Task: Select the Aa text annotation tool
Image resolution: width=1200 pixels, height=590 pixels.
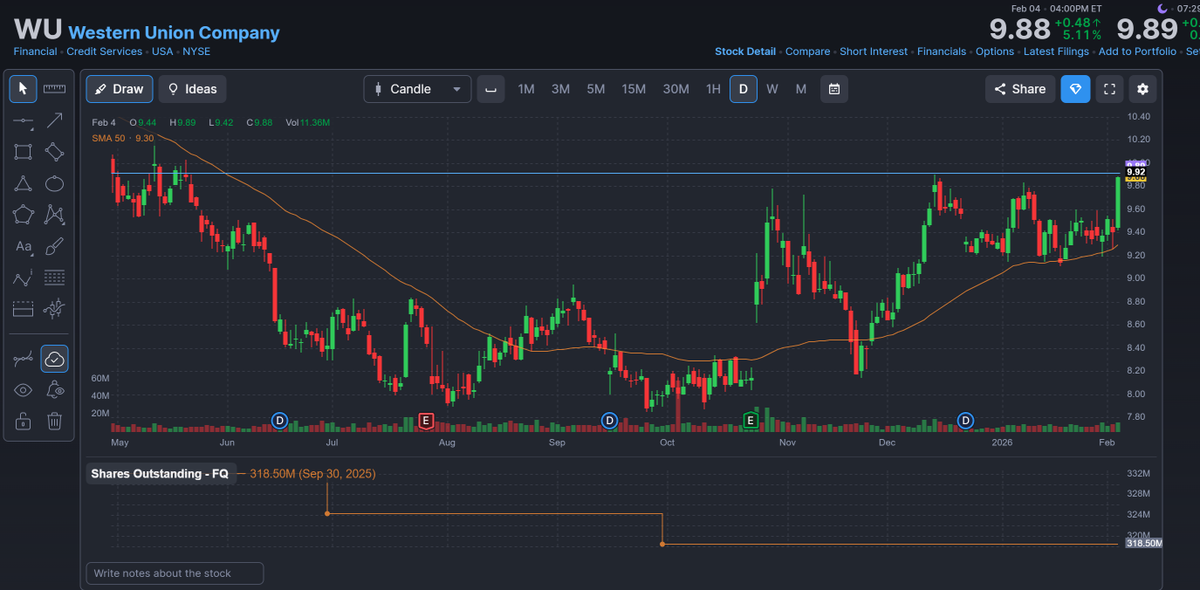Action: pyautogui.click(x=24, y=246)
